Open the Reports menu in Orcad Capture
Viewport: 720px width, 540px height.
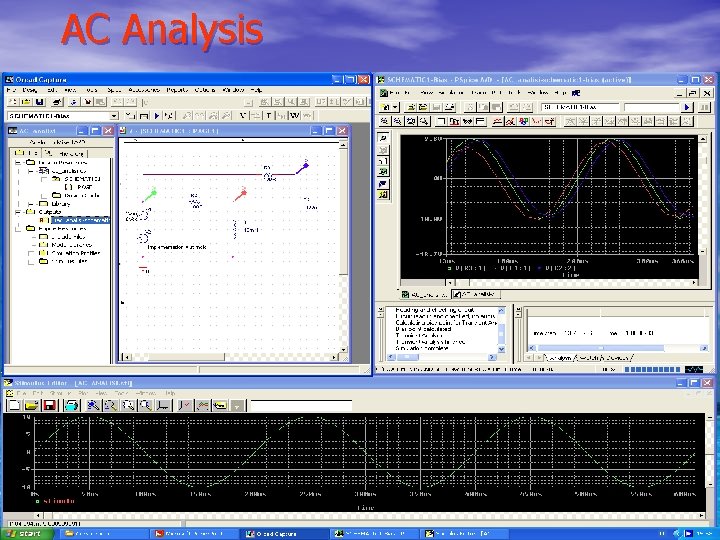177,90
